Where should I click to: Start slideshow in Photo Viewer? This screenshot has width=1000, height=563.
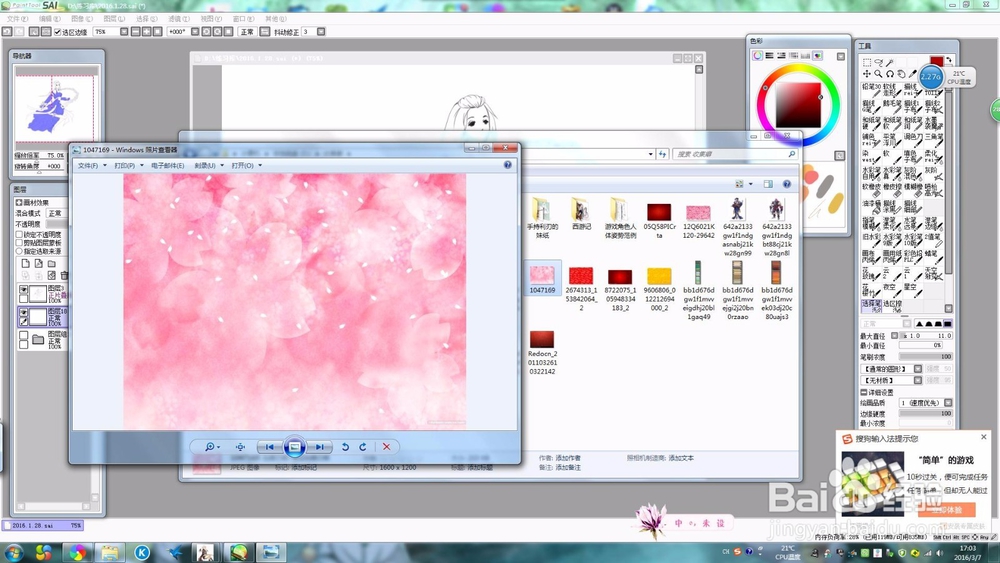coord(294,447)
